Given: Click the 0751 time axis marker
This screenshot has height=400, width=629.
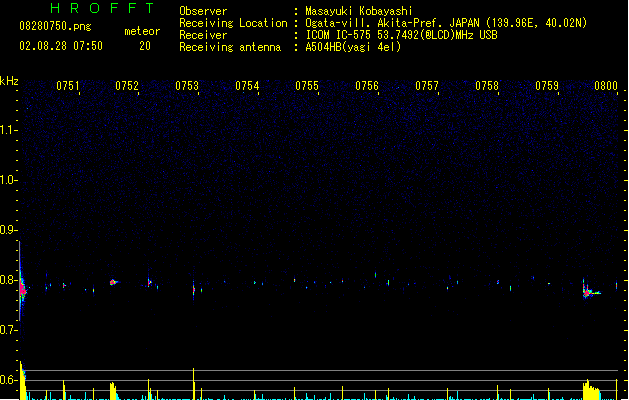Looking at the screenshot, I should (x=68, y=86).
